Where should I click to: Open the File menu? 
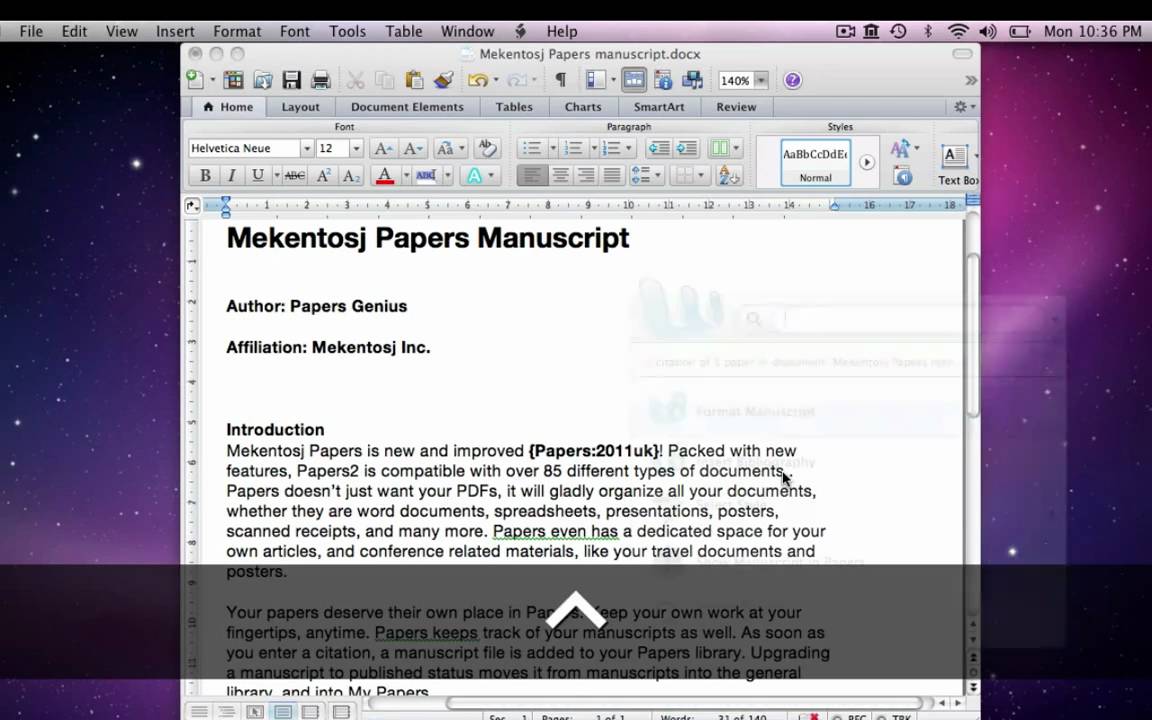point(31,32)
